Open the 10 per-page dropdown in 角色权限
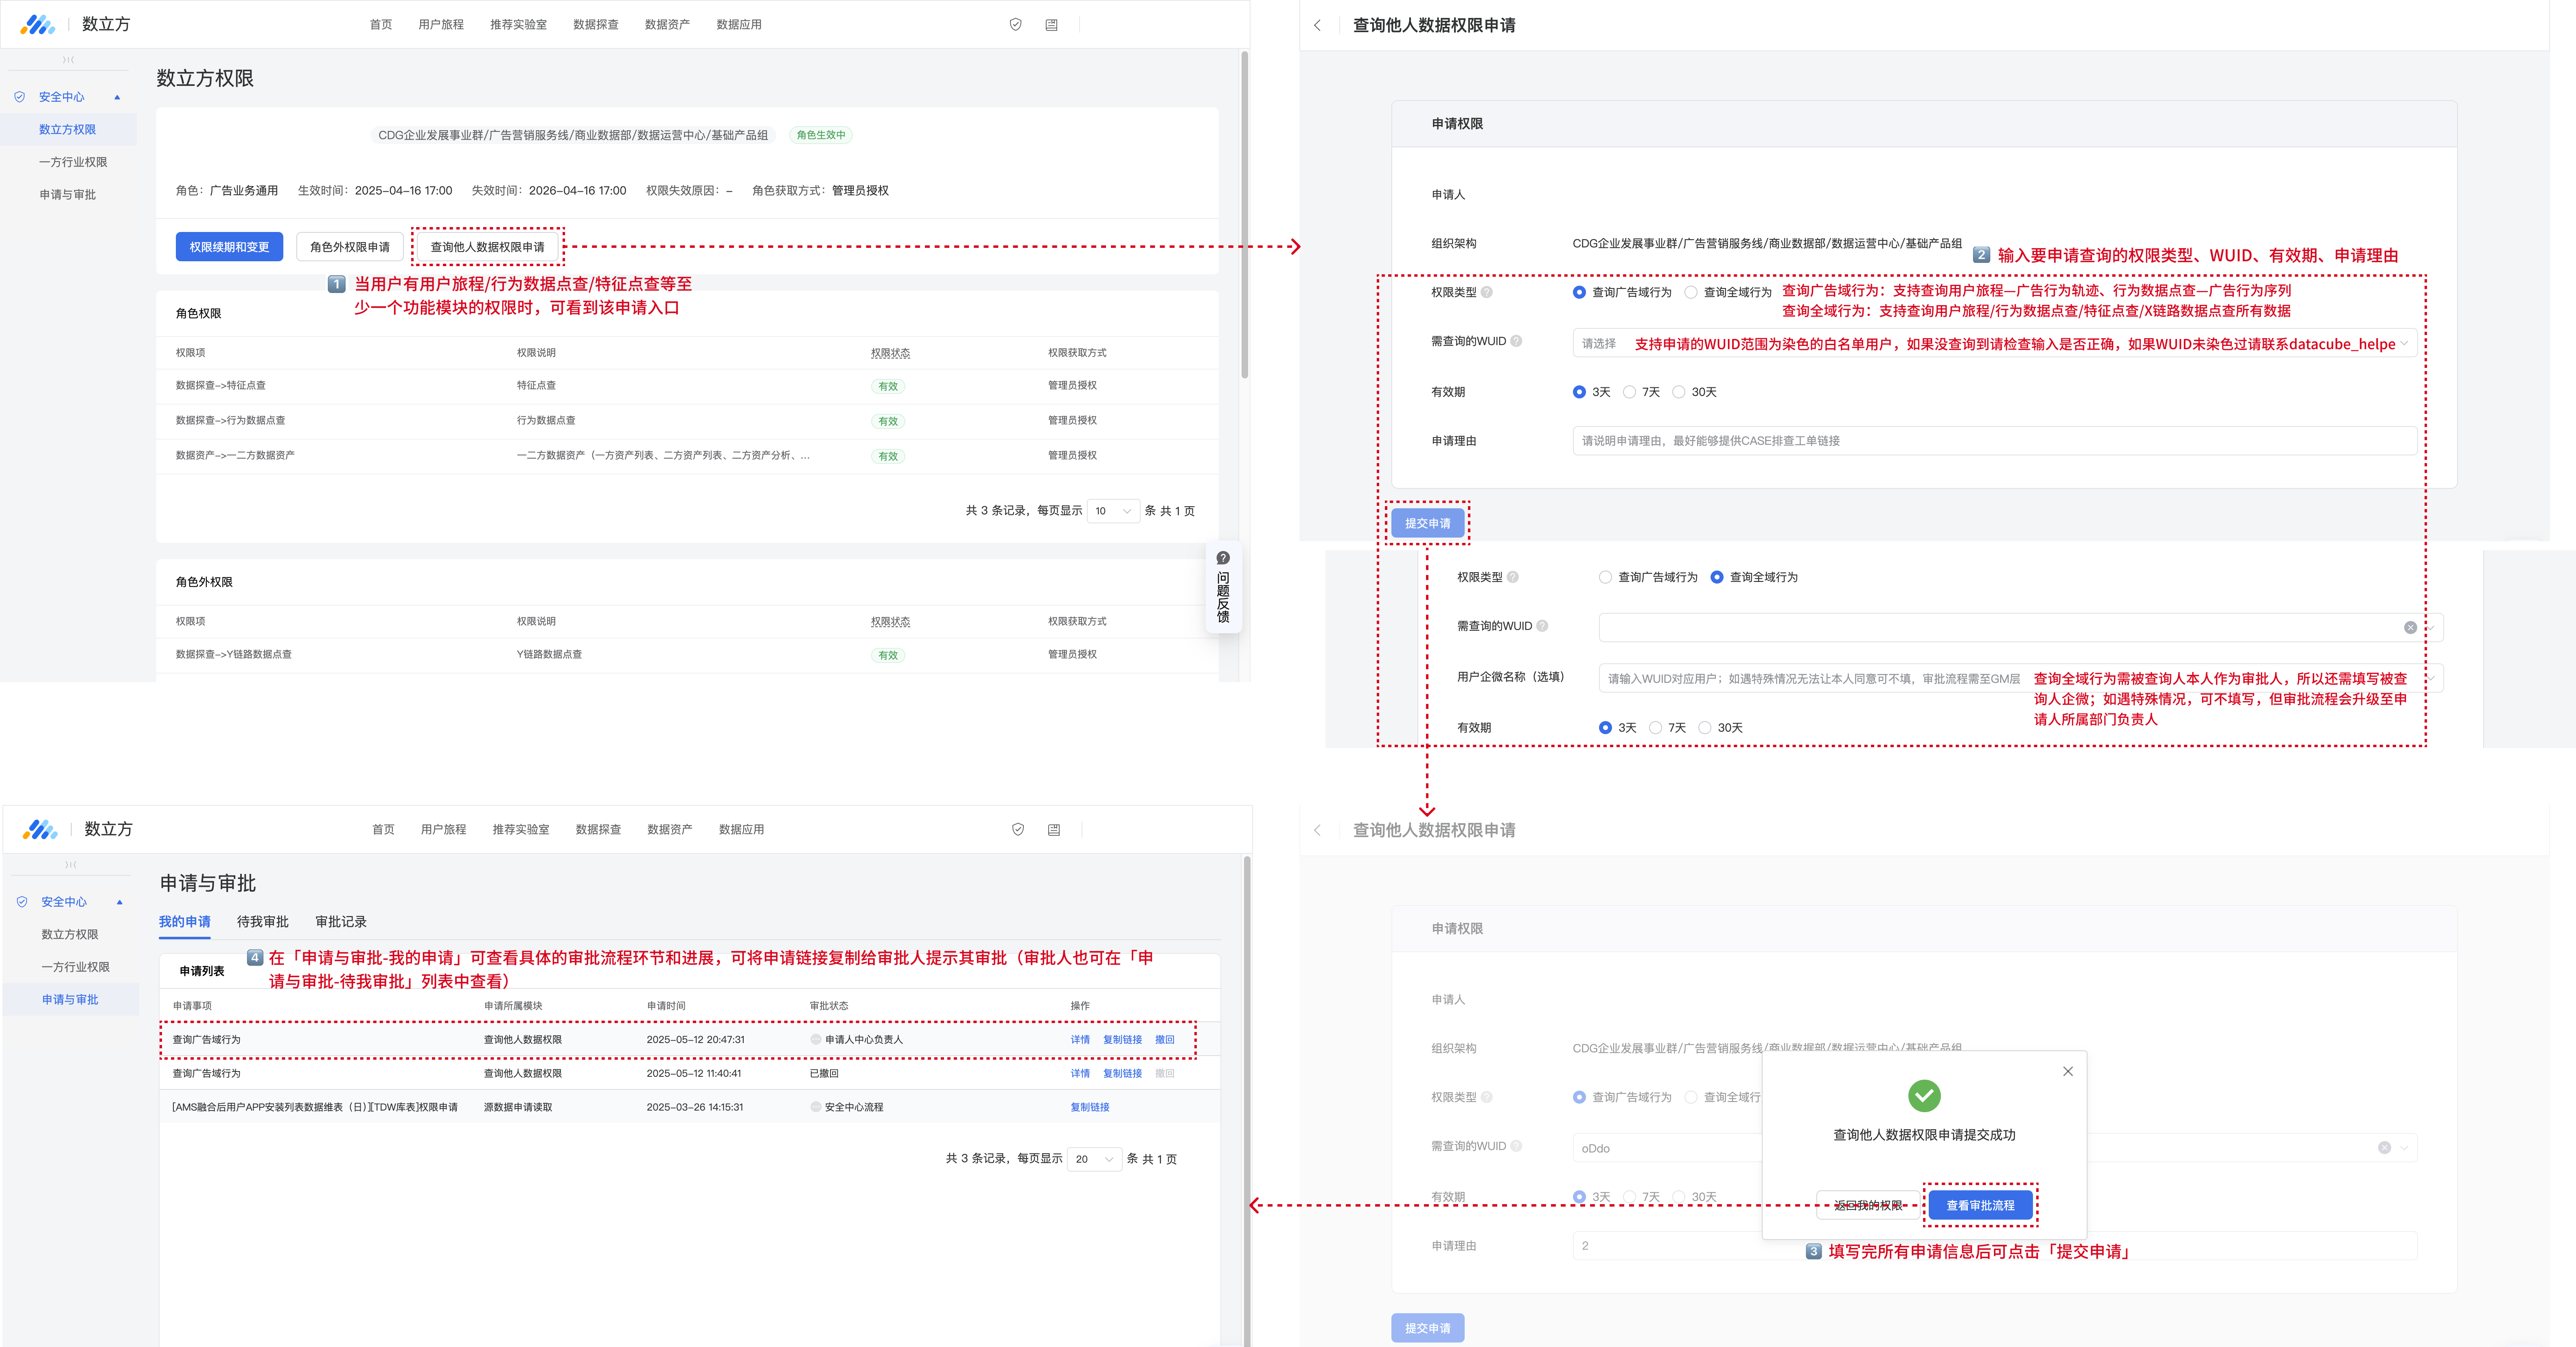The image size is (2576, 1347). (x=1112, y=511)
